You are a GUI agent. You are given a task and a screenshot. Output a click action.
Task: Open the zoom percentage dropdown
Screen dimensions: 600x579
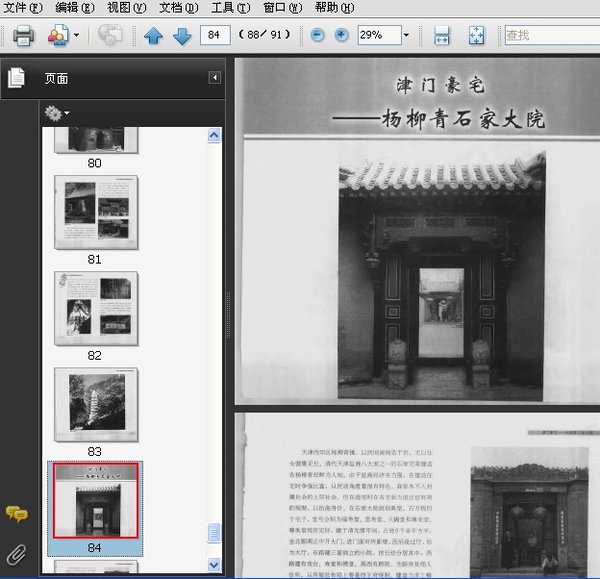(x=405, y=35)
